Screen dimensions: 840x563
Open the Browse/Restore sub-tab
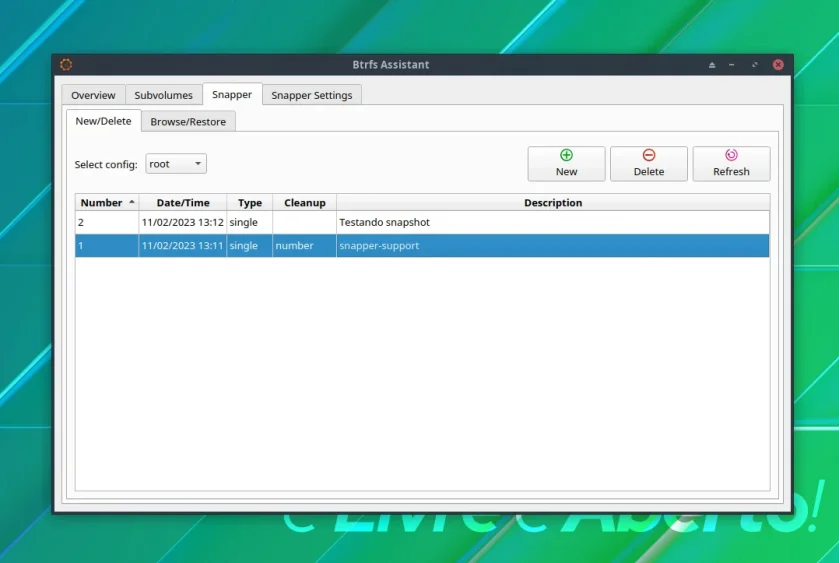[188, 122]
